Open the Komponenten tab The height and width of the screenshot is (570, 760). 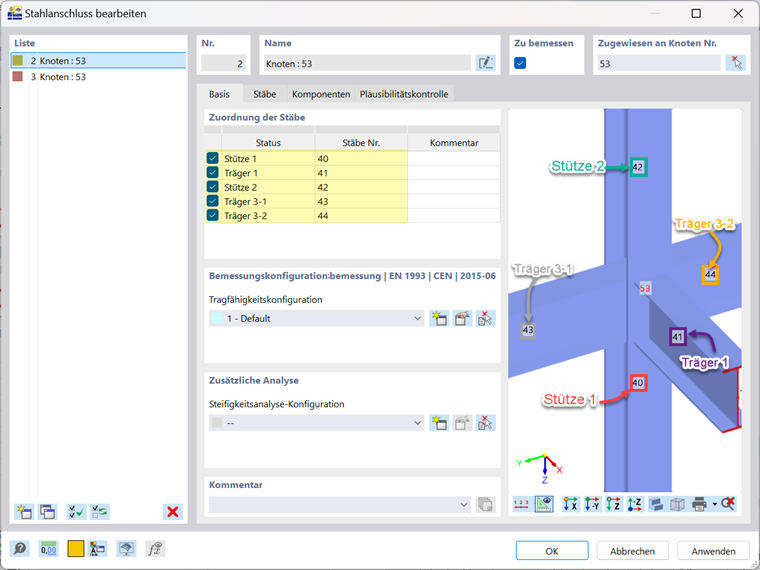coord(321,94)
